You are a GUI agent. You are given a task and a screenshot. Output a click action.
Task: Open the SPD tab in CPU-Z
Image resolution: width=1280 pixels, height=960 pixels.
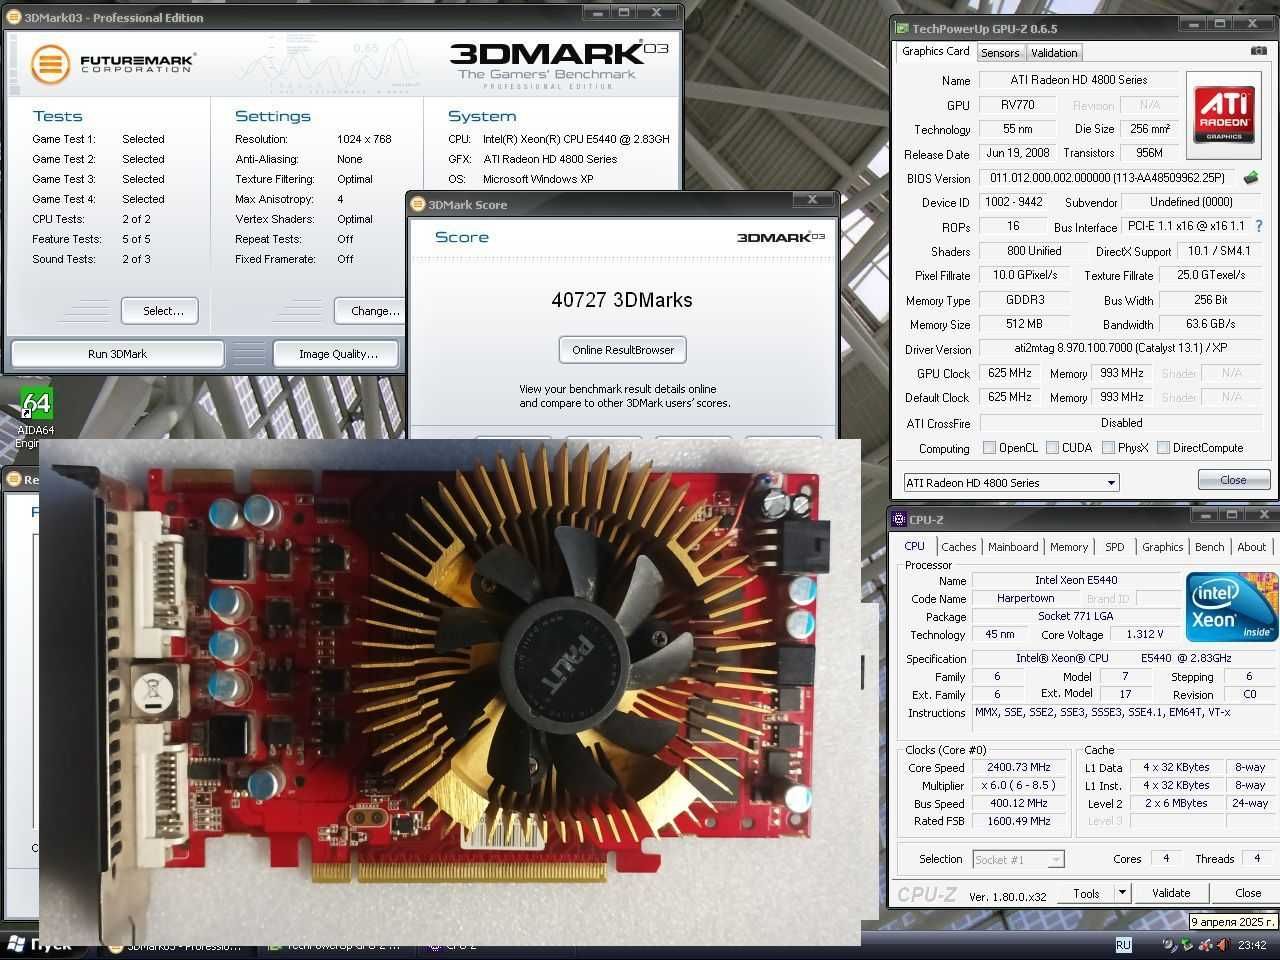click(1114, 547)
